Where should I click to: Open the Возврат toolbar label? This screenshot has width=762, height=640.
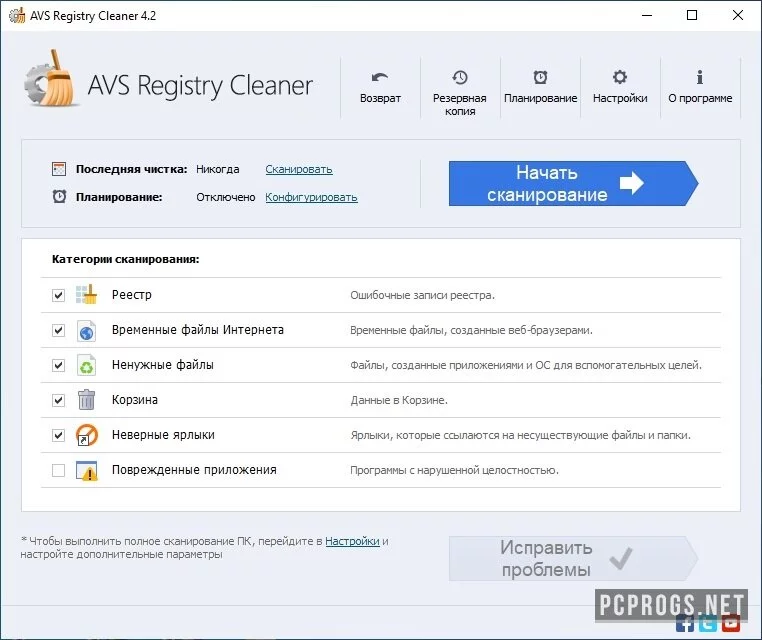381,98
